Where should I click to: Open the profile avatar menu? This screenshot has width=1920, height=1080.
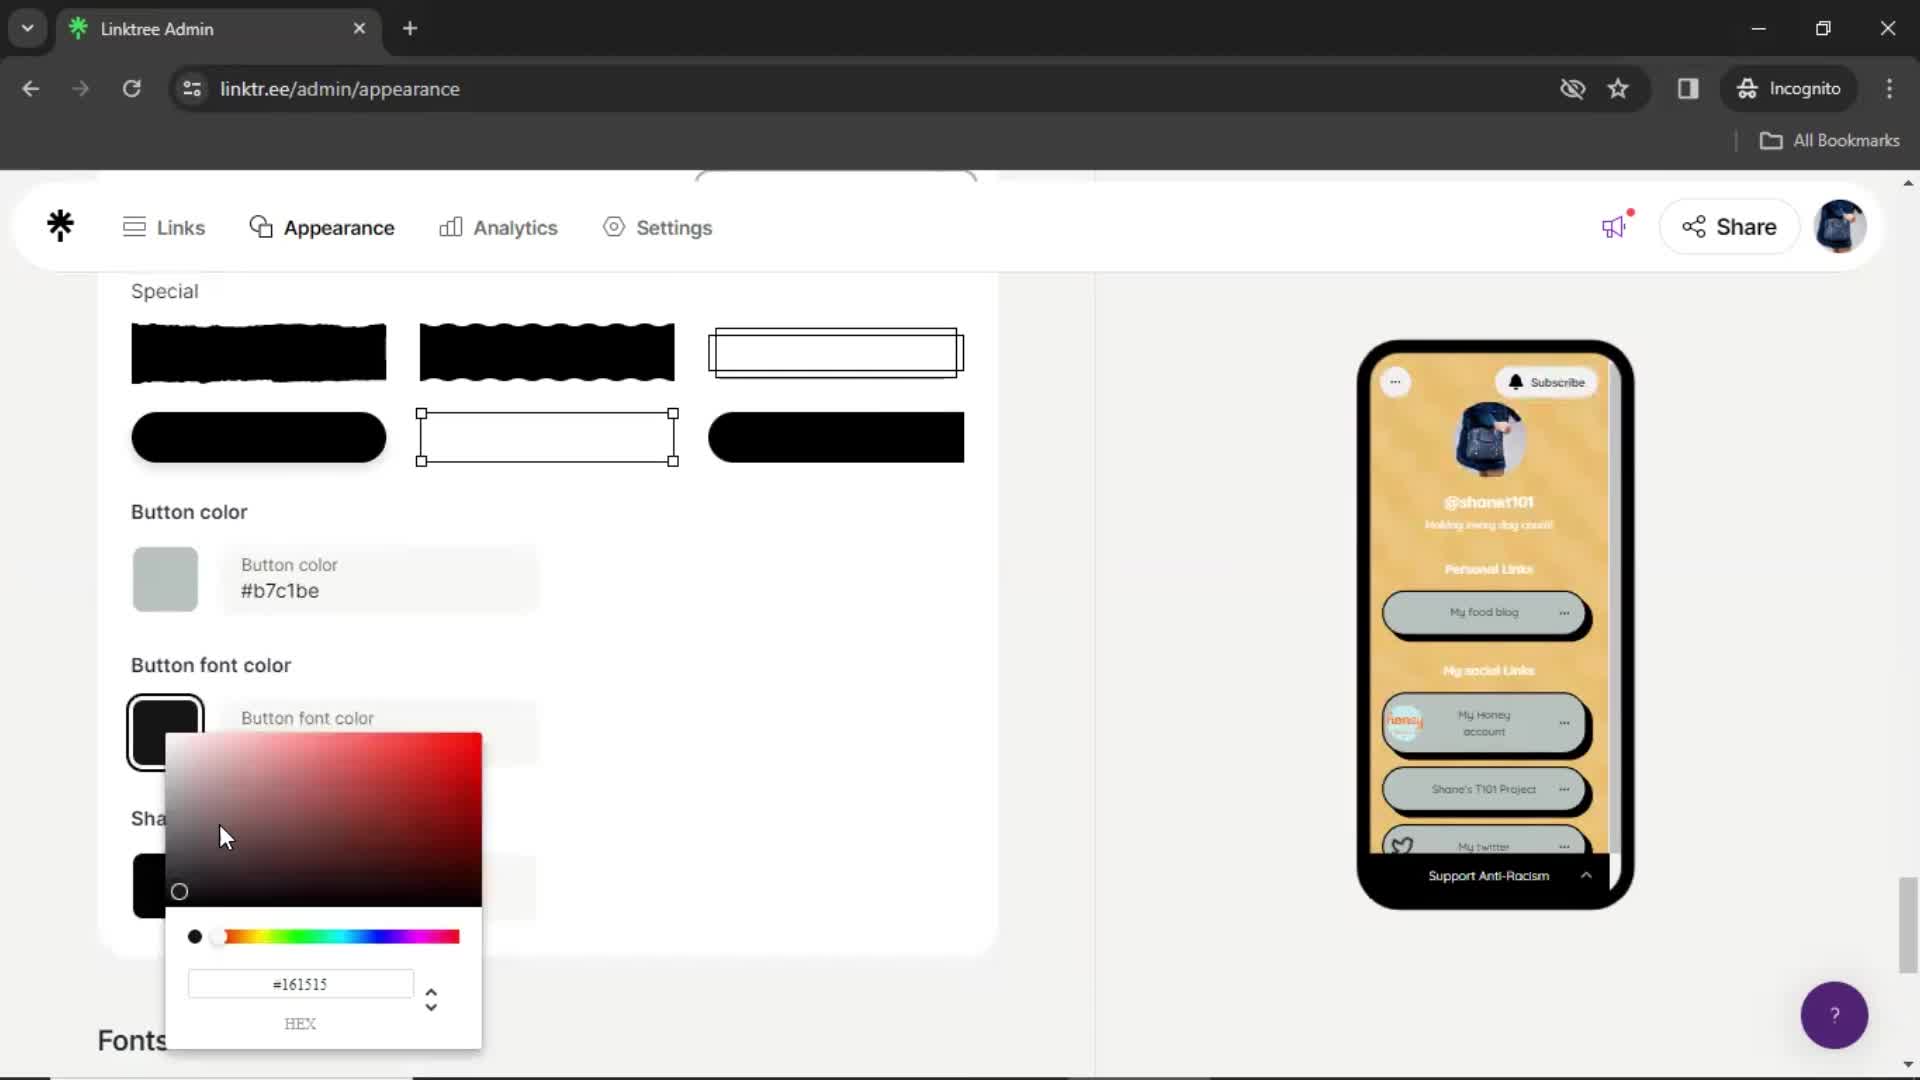pos(1840,226)
